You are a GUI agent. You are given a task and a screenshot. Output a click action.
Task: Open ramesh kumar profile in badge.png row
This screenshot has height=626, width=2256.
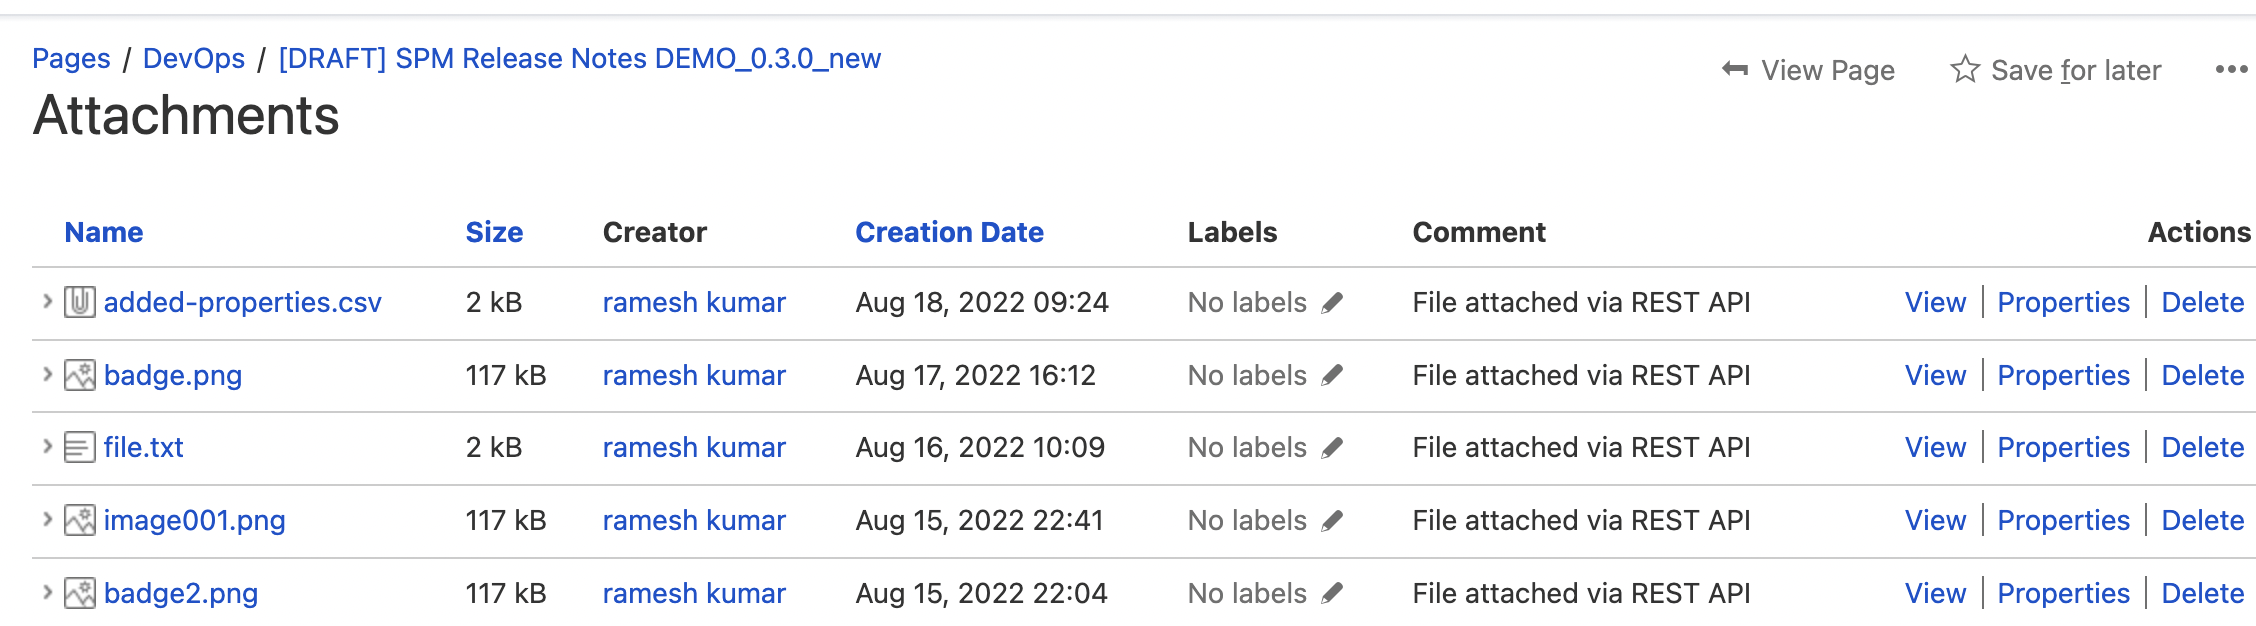pyautogui.click(x=694, y=375)
